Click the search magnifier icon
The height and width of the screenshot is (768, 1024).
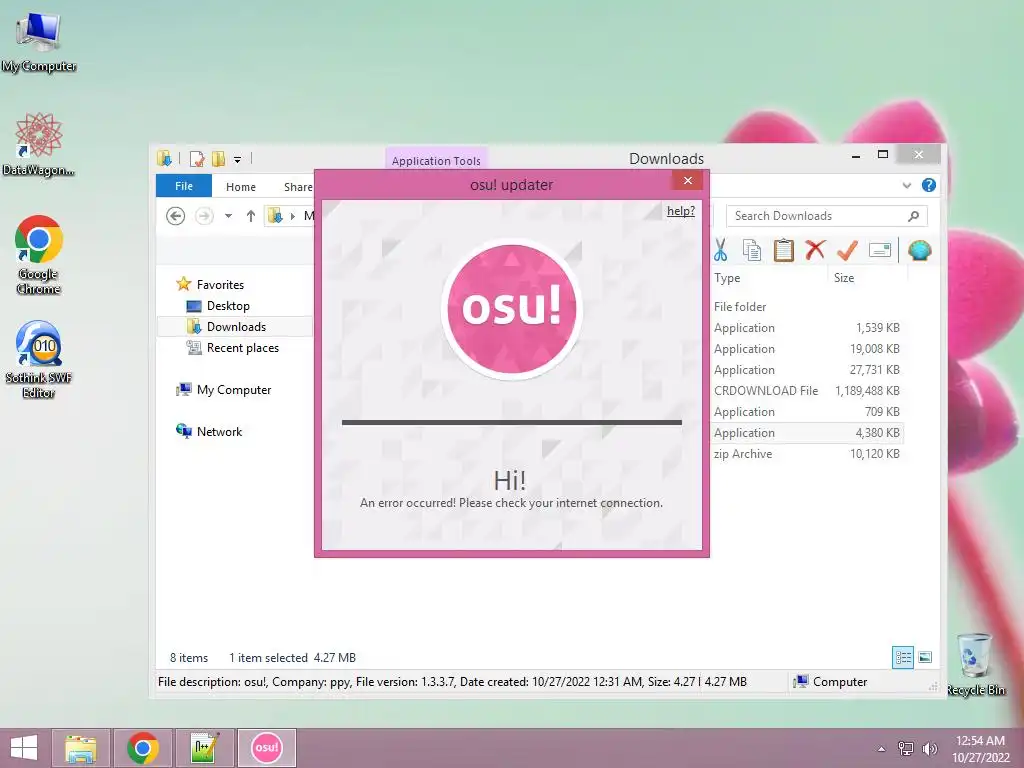914,216
